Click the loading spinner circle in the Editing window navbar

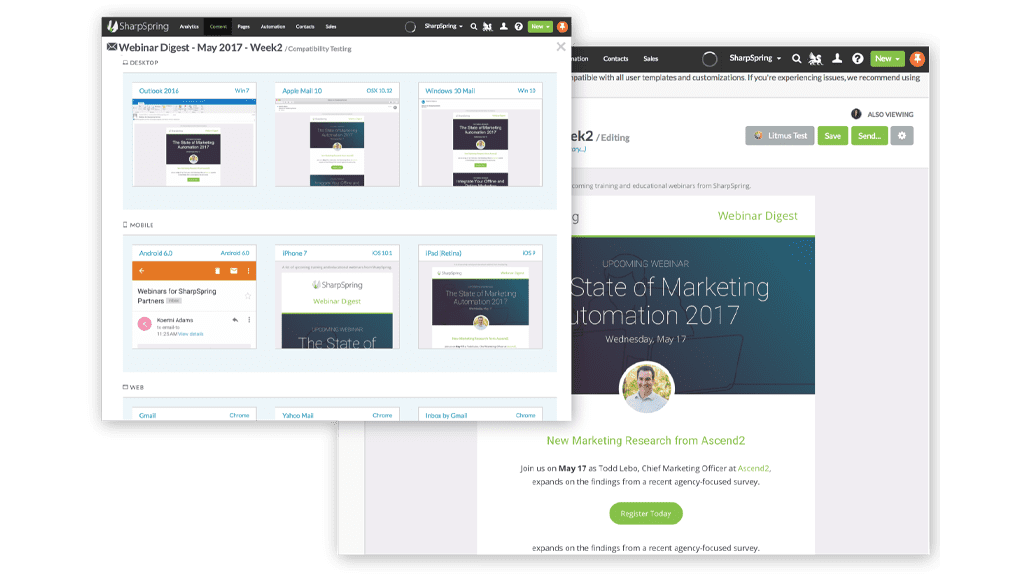(710, 59)
